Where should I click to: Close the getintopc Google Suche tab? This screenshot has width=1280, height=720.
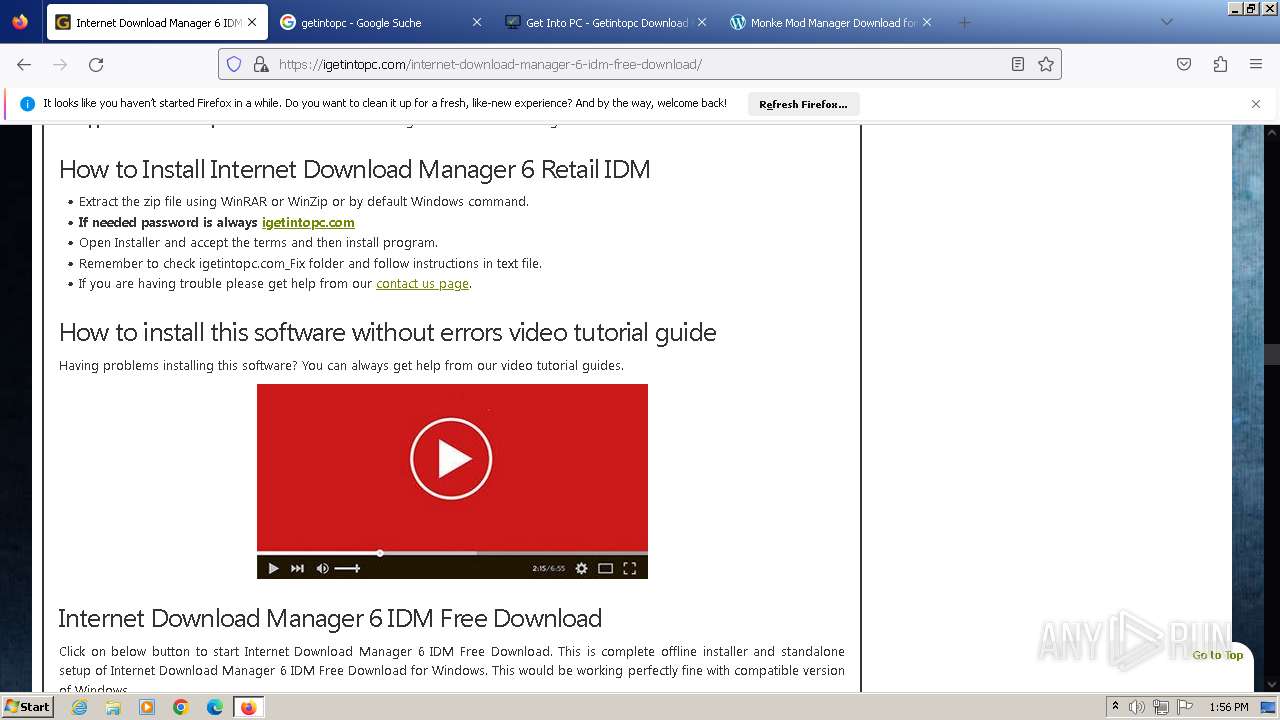click(477, 22)
